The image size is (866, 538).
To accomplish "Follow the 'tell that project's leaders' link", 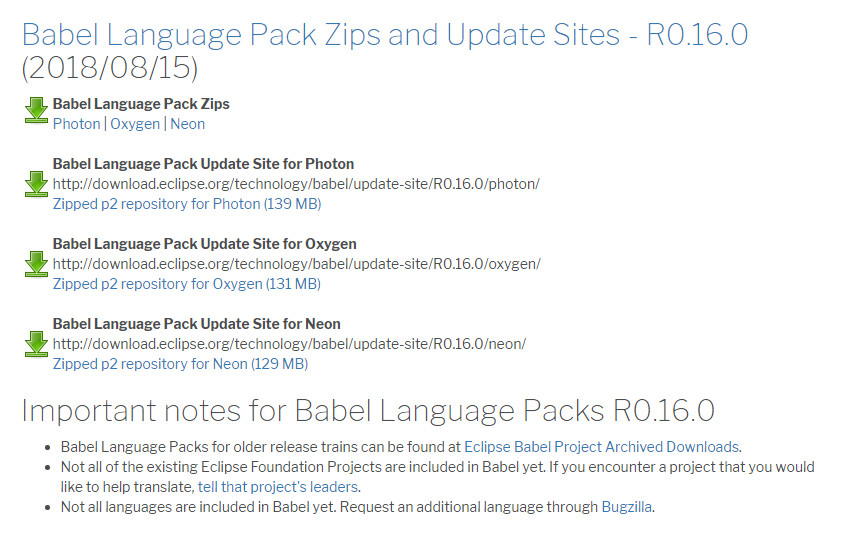I will coord(277,487).
